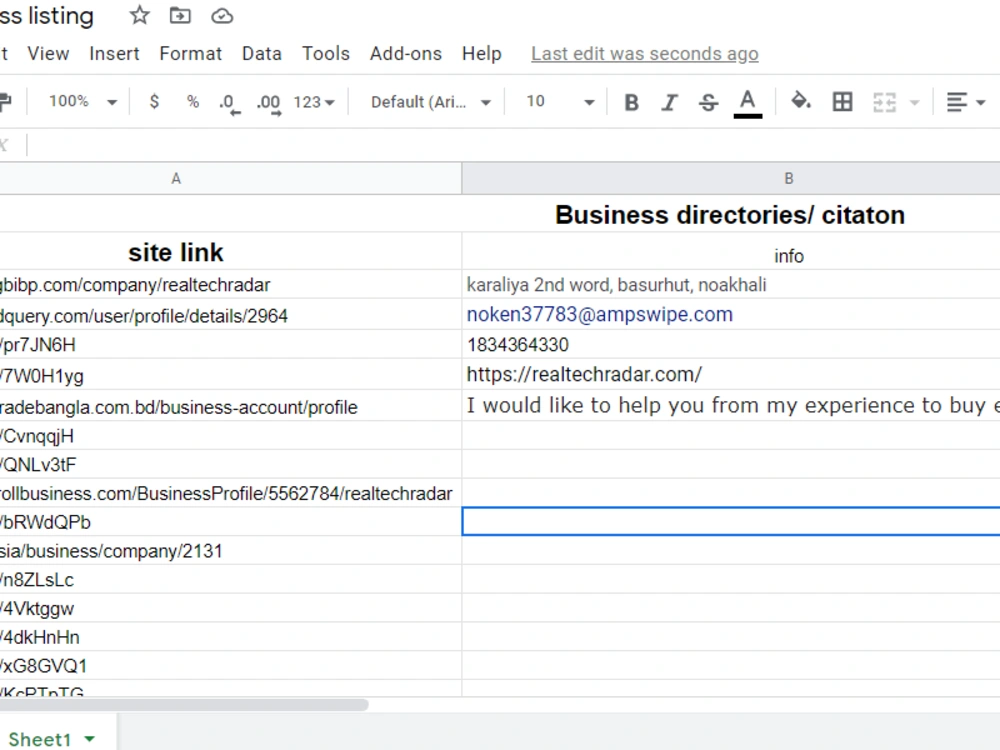Select the karaliya 2nd word address cell
The width and height of the screenshot is (1000, 750).
(x=731, y=284)
